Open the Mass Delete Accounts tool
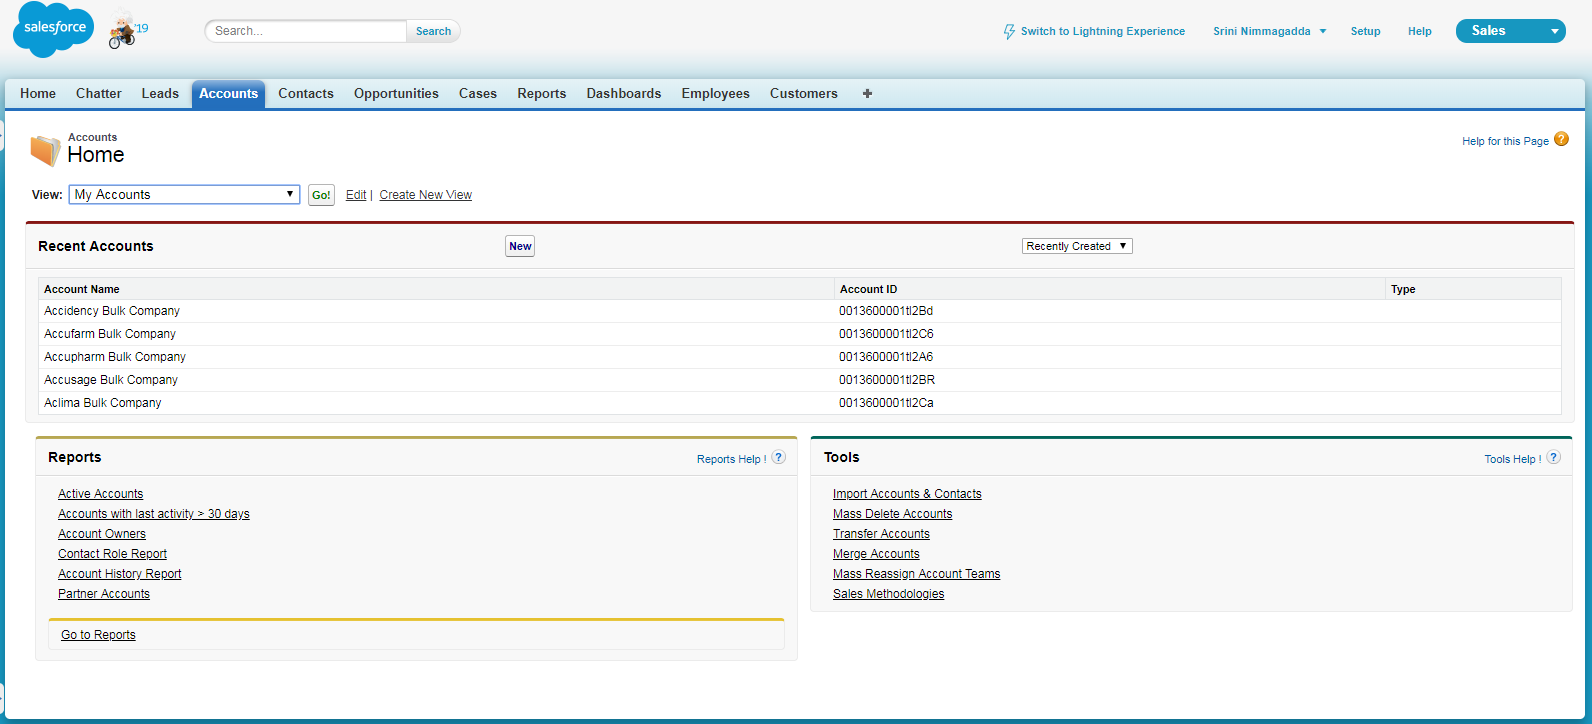1592x724 pixels. 892,514
